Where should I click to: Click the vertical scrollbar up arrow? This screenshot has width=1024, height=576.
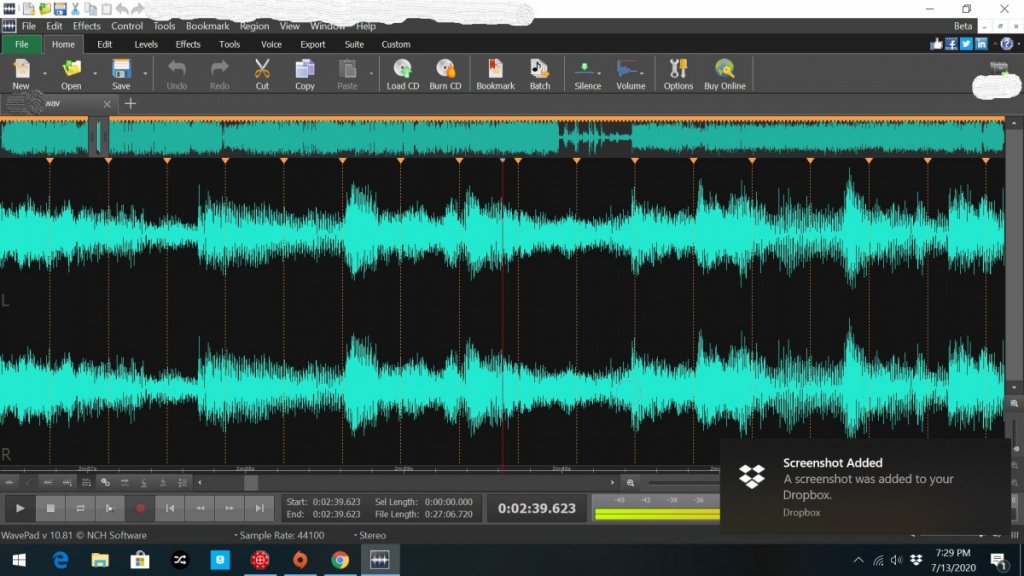(x=1014, y=123)
